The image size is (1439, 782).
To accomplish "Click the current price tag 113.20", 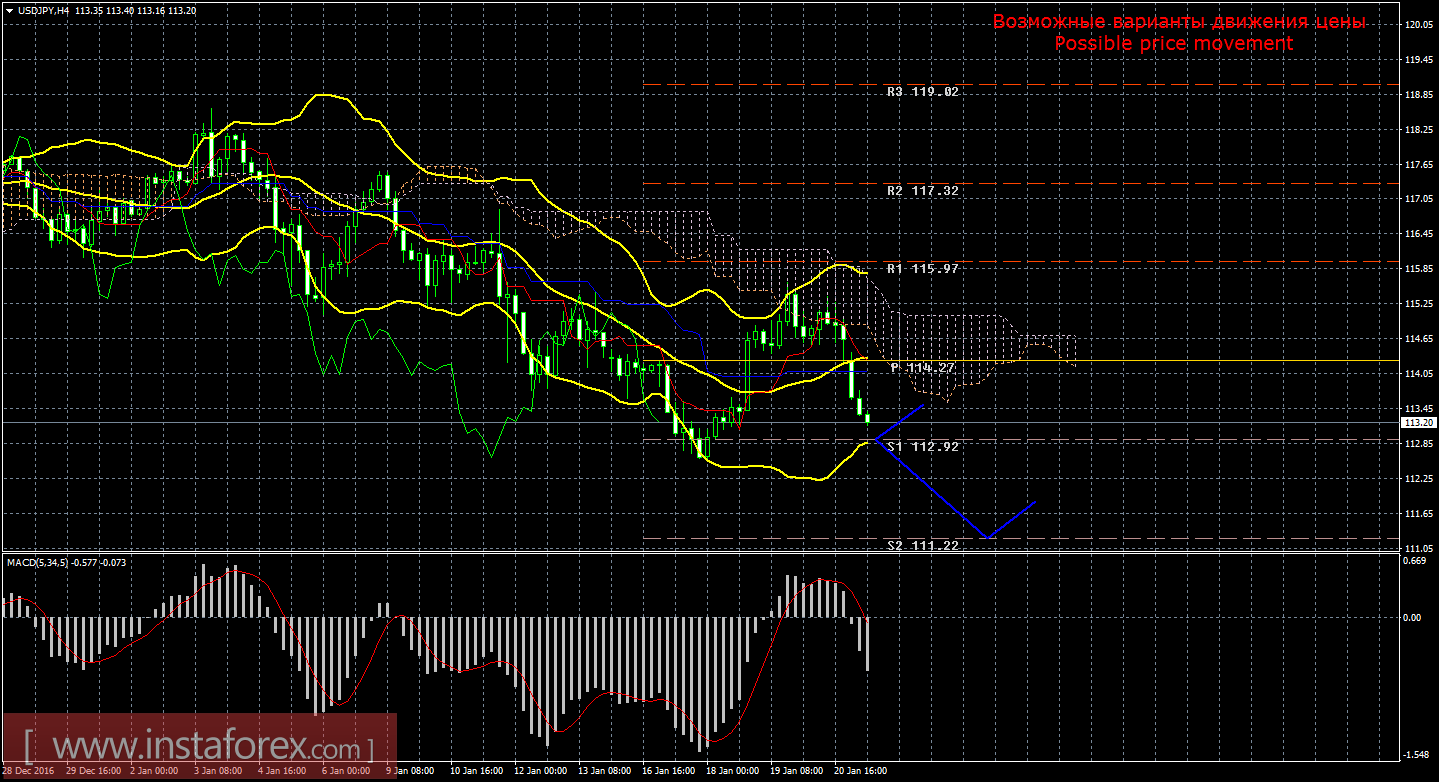I will point(1415,423).
